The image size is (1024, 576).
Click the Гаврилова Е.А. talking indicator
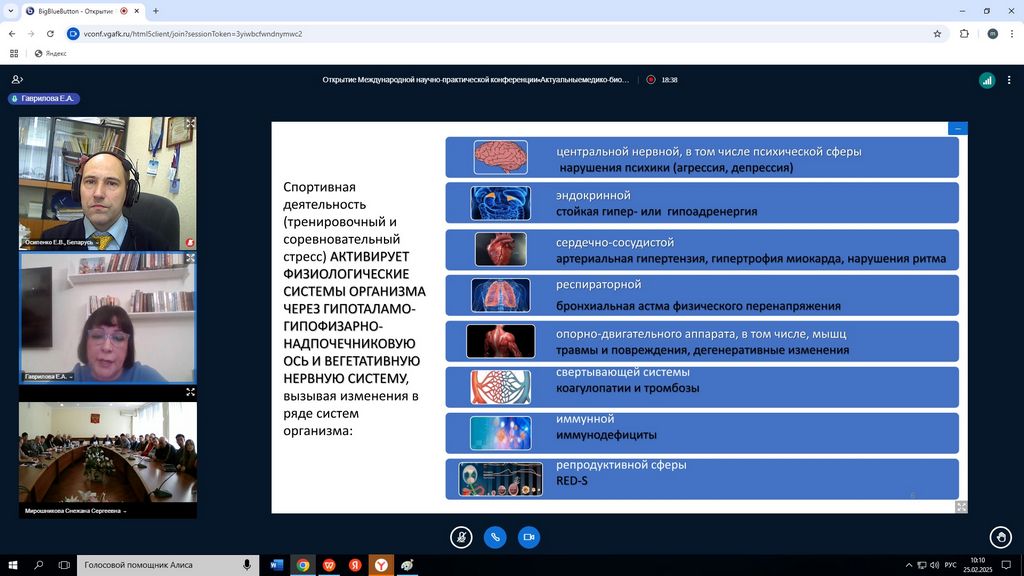[x=43, y=99]
